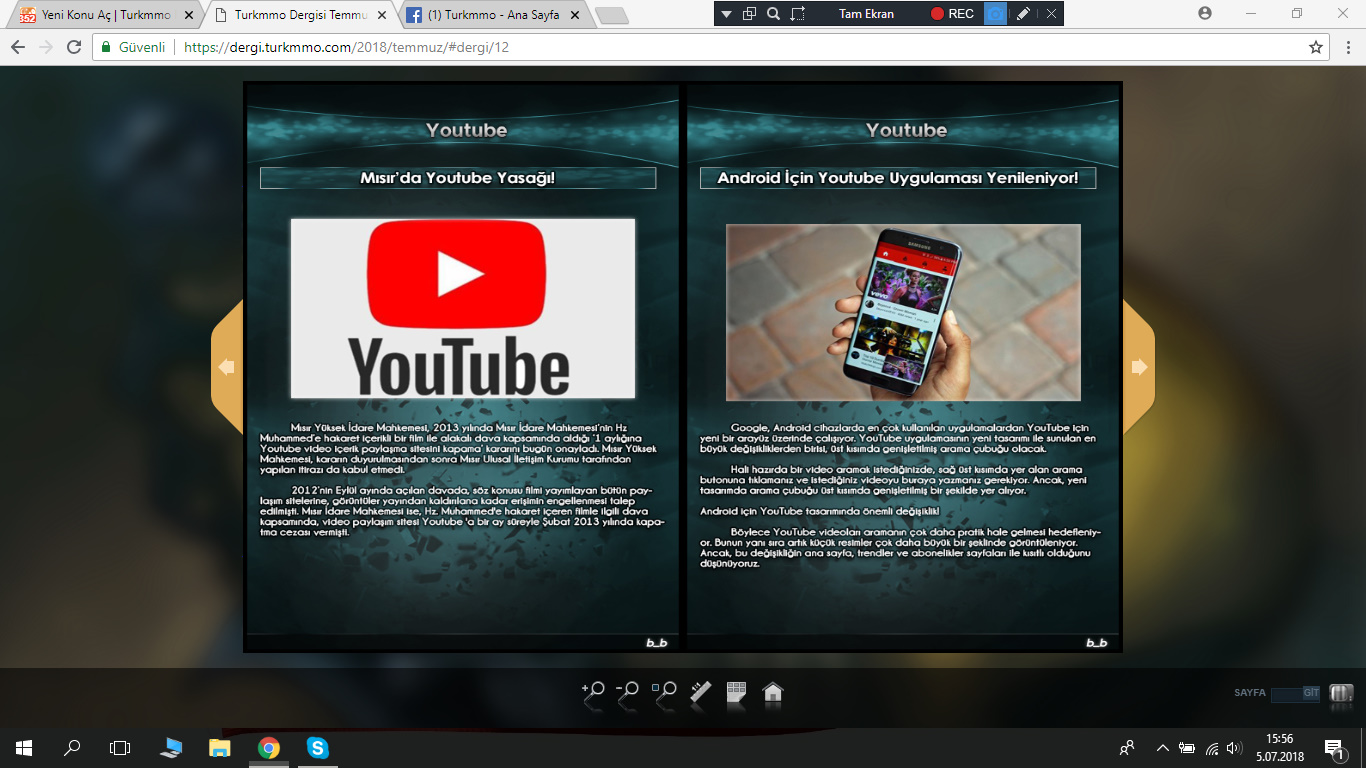Click the Mısır'da Youtube Yasağı! headline

457,178
